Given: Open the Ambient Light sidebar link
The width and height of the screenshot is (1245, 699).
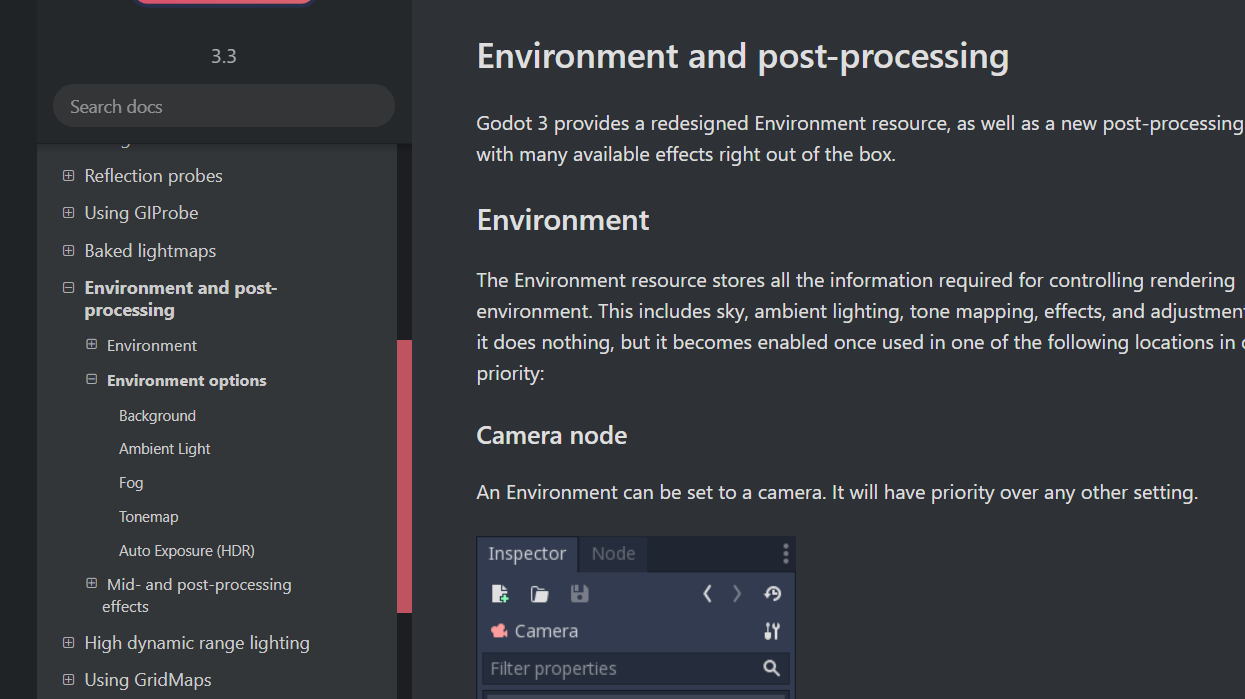Looking at the screenshot, I should click(x=164, y=448).
